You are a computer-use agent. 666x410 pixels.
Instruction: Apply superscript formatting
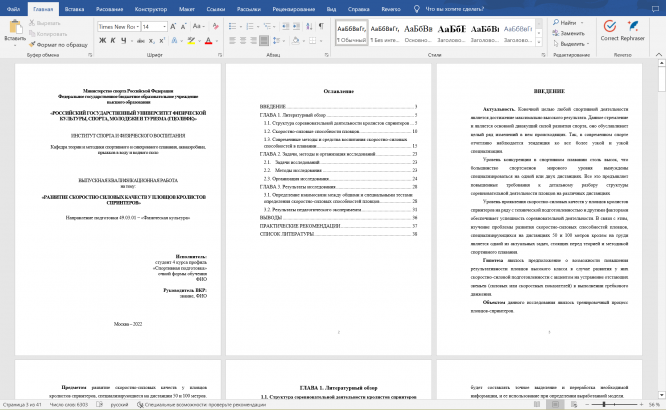[x=162, y=41]
